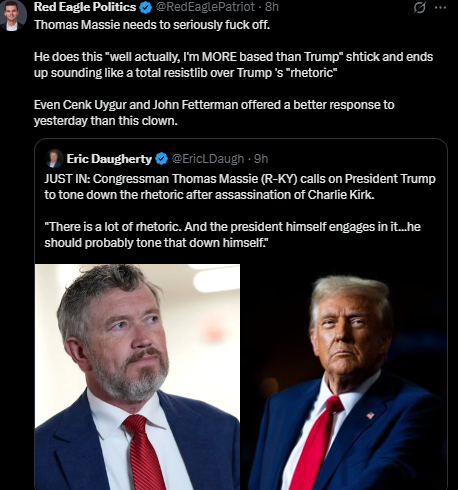Visit the @RedEaglePatriot handle
Screen dimensions: 458x490
point(205,7)
